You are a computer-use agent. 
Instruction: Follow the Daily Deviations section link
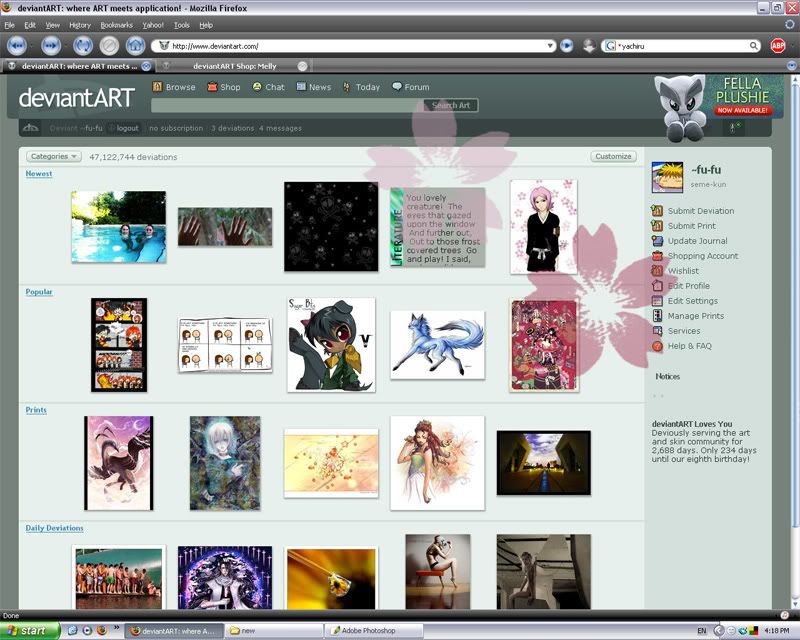coord(55,528)
